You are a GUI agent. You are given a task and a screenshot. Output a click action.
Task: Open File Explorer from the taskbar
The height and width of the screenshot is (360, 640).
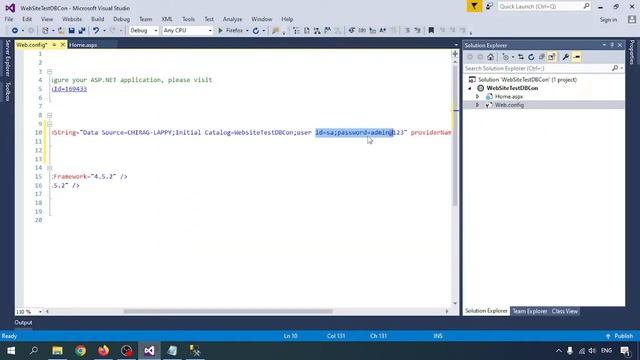point(57,351)
